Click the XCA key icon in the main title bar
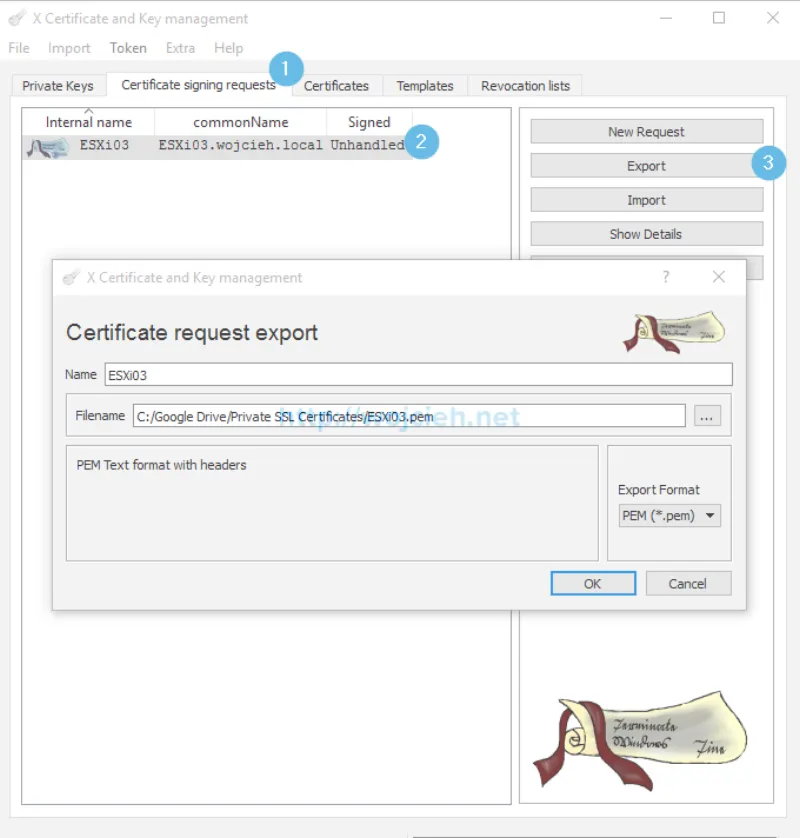The width and height of the screenshot is (800, 838). [16, 17]
